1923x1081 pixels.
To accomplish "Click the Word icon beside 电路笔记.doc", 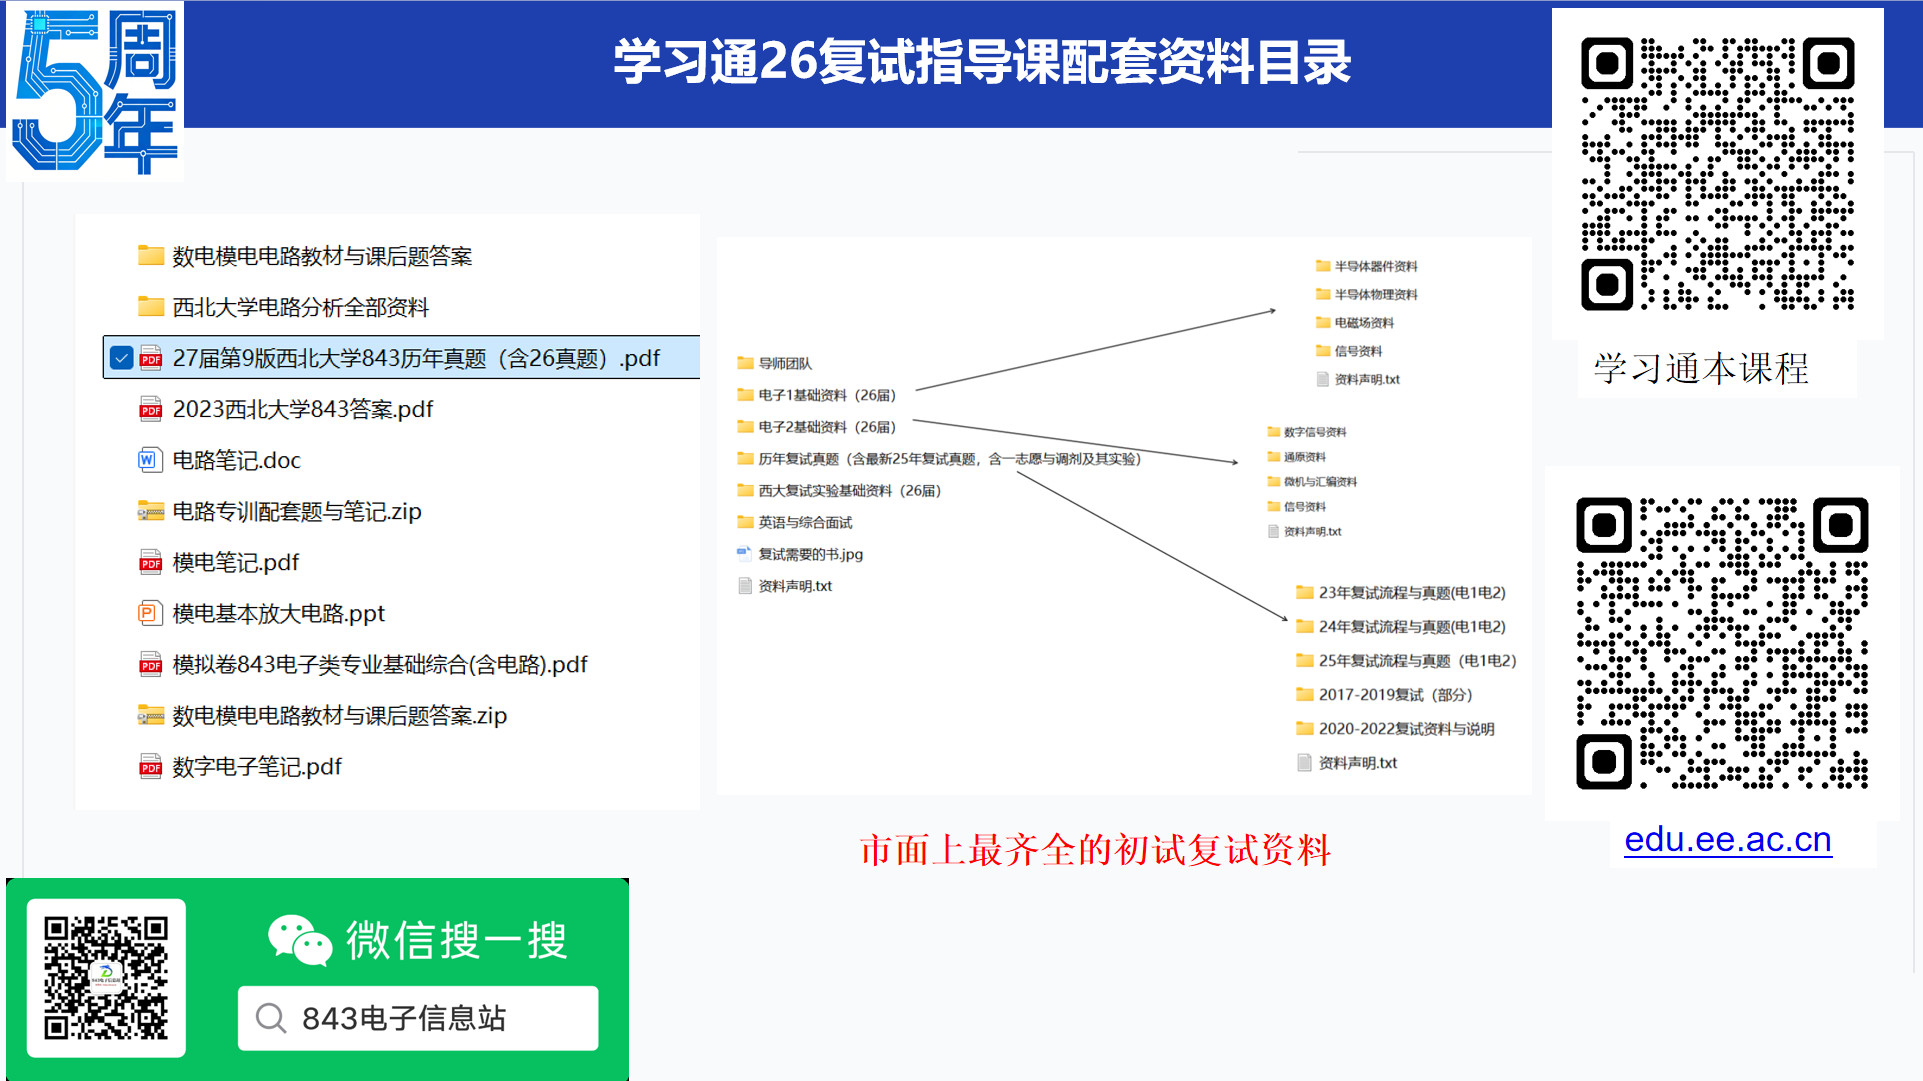I will tap(149, 460).
